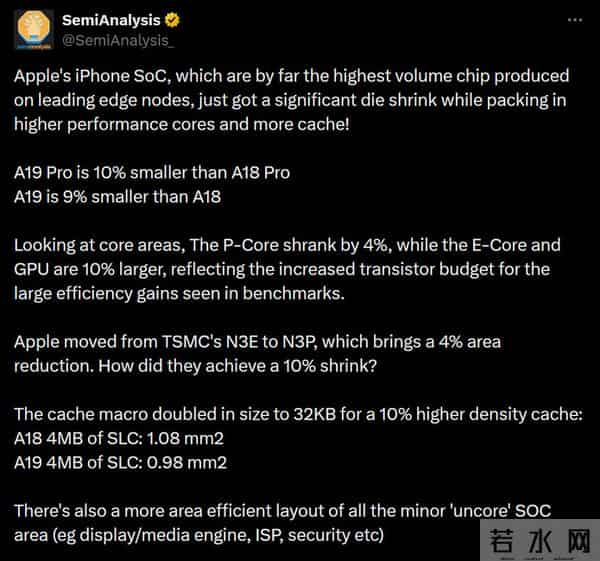The image size is (600, 561).
Task: Click the gold verified badge
Action: click(x=173, y=20)
